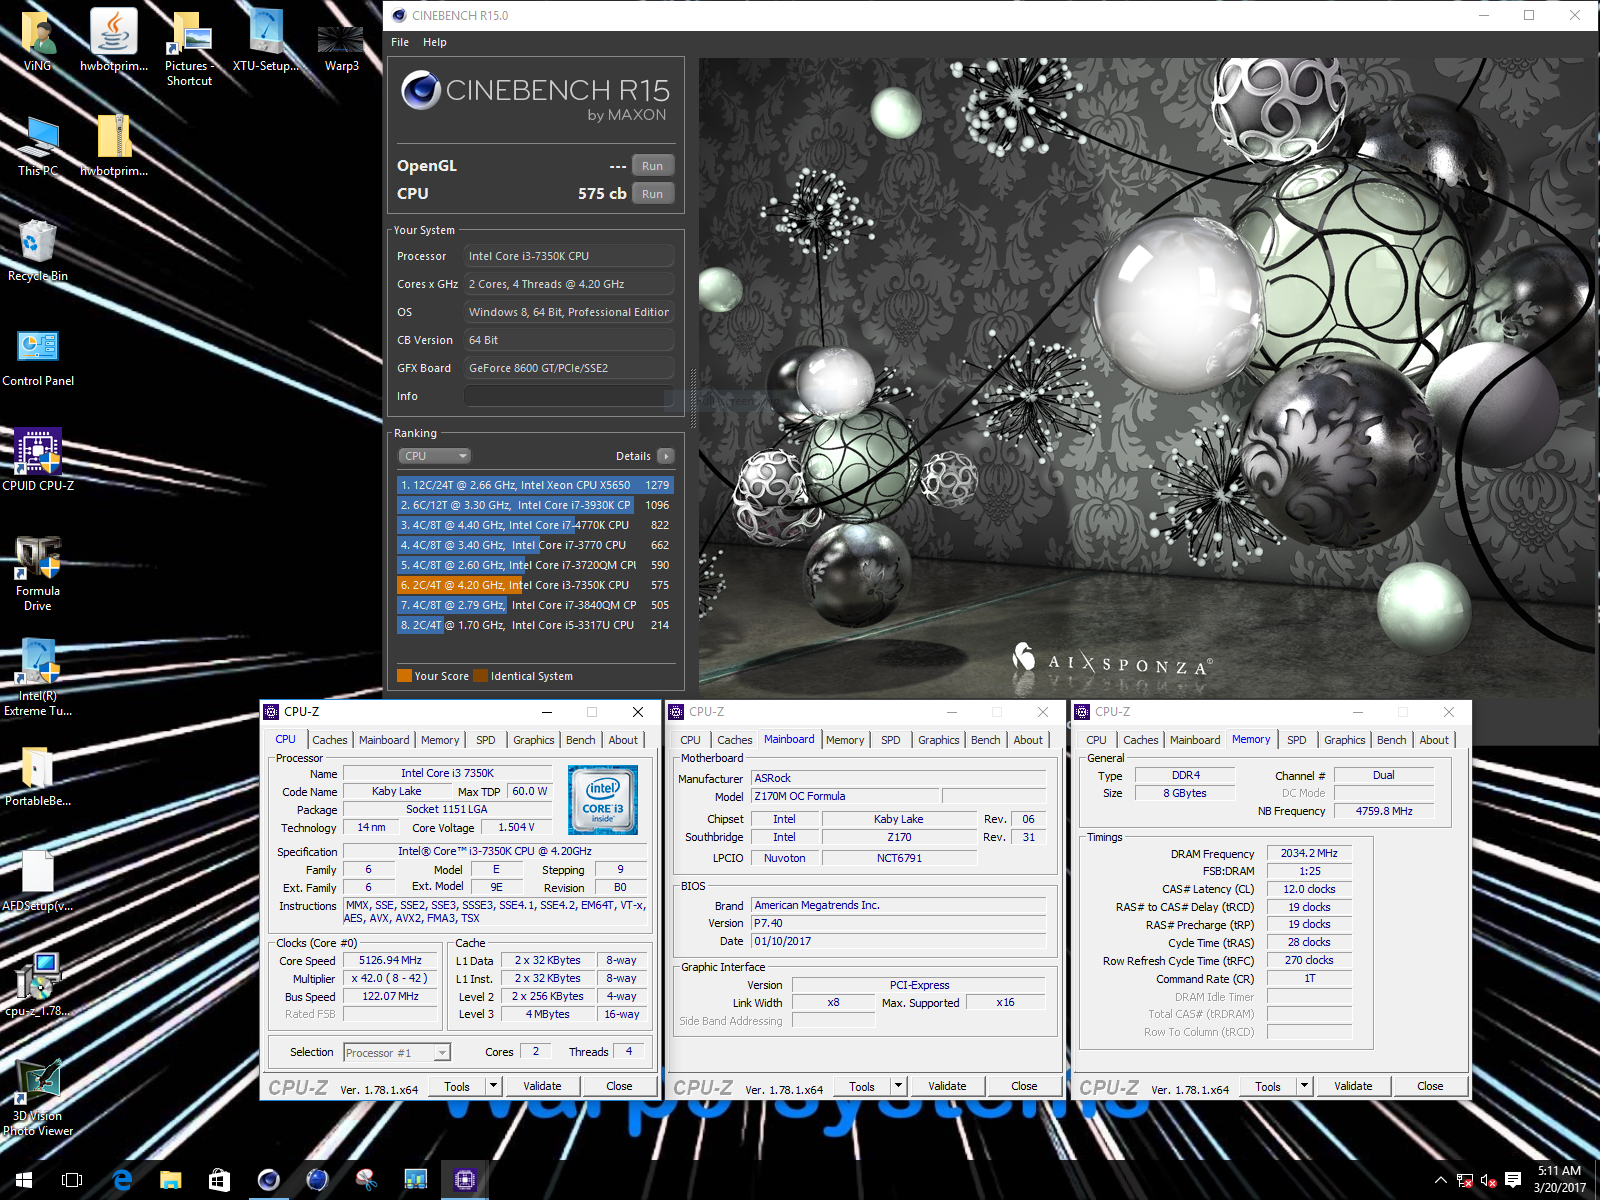The height and width of the screenshot is (1200, 1600).
Task: Open Tools dropdown arrow in Mainboard CPU-Z
Action: [898, 1086]
